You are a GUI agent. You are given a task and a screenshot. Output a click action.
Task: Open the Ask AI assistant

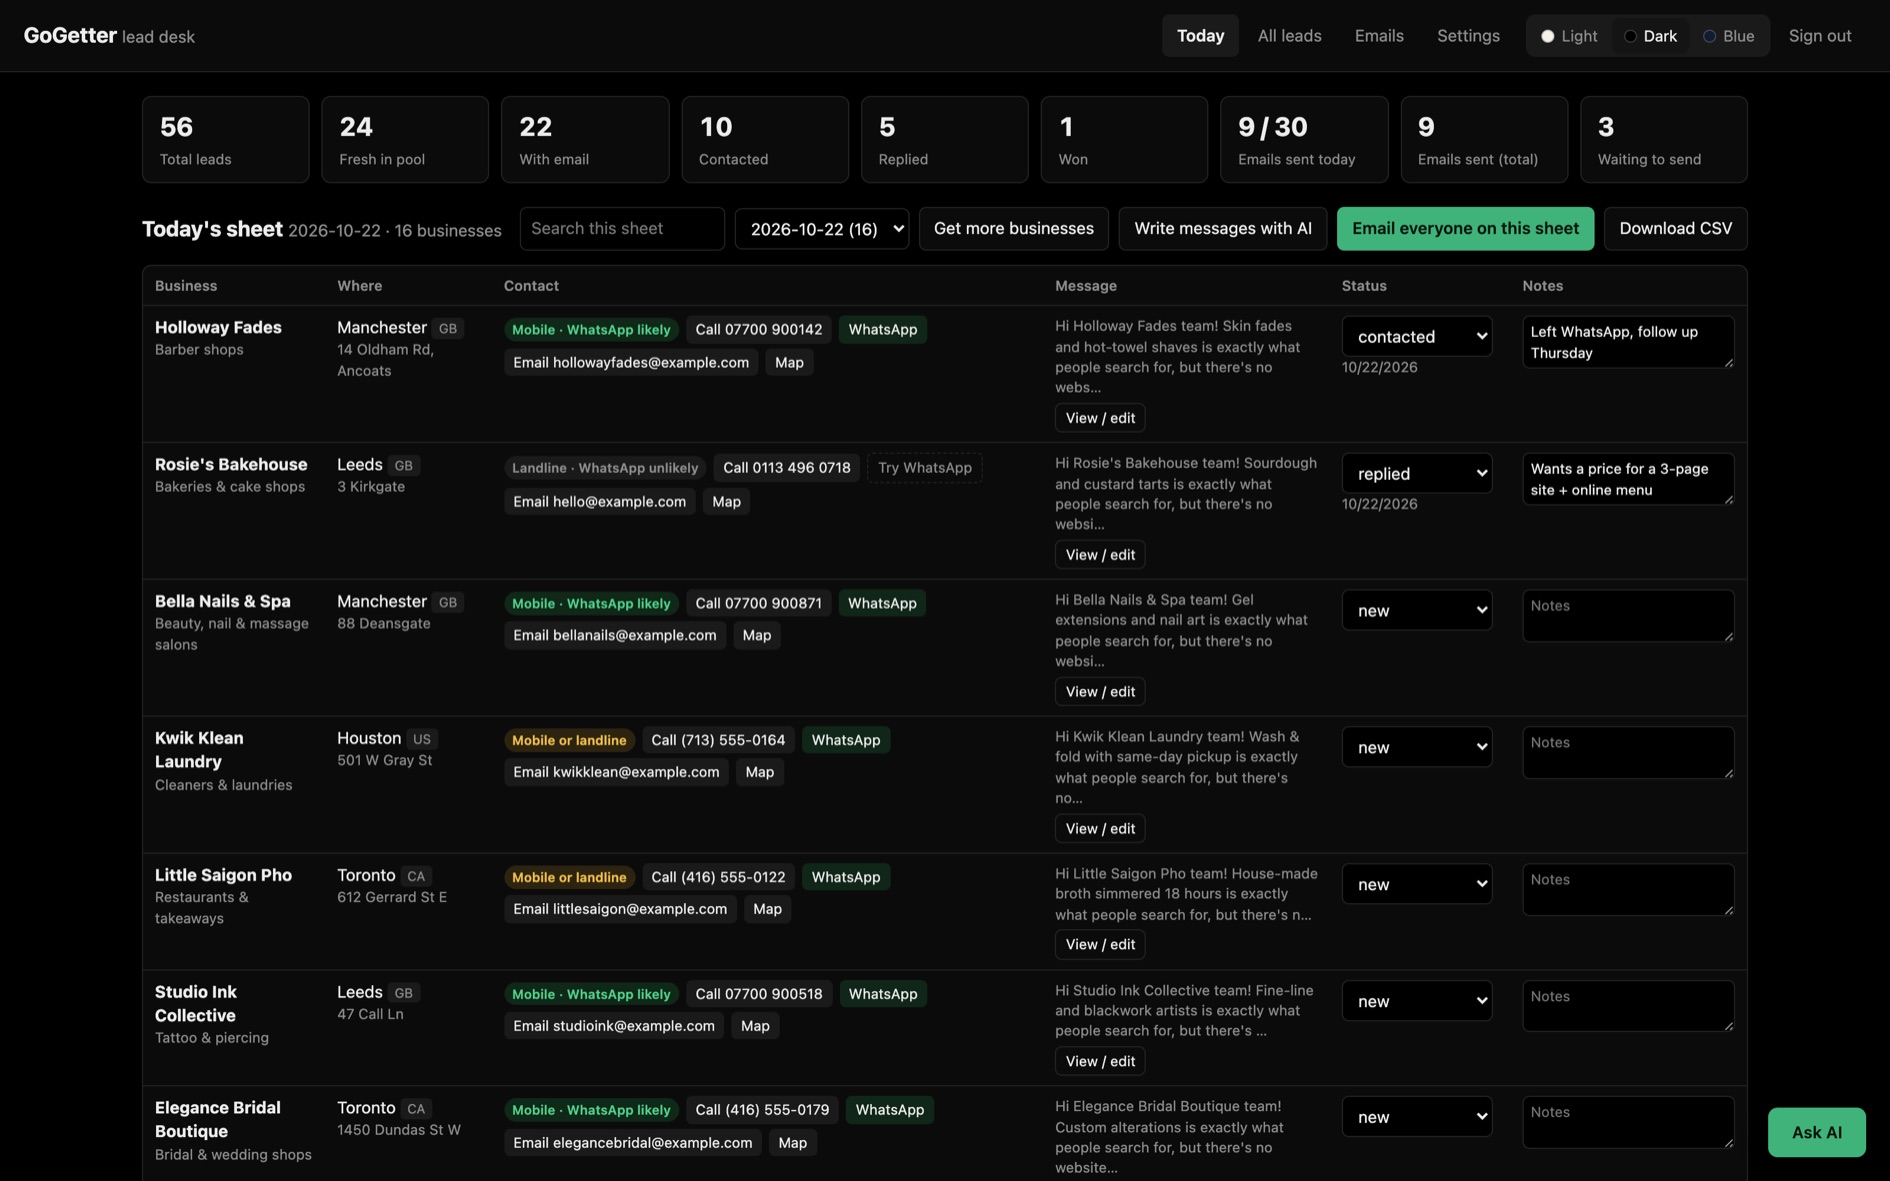(1816, 1132)
